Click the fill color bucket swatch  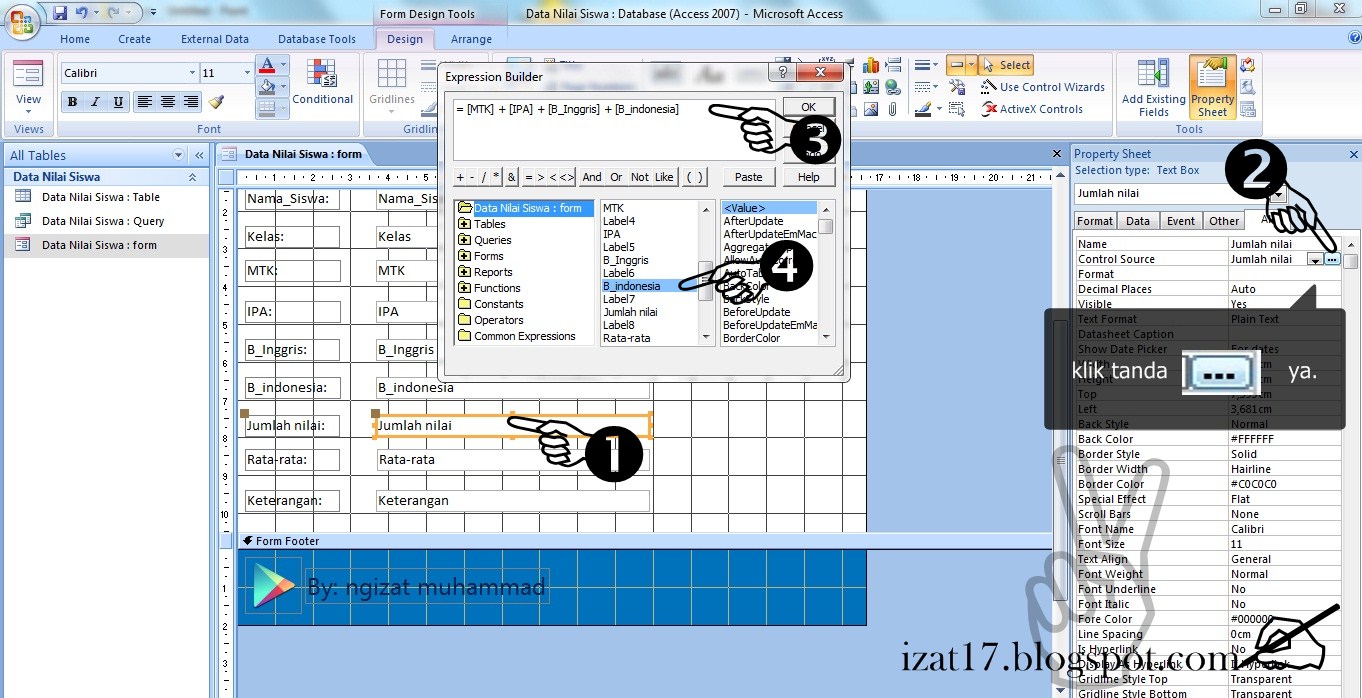pos(267,88)
